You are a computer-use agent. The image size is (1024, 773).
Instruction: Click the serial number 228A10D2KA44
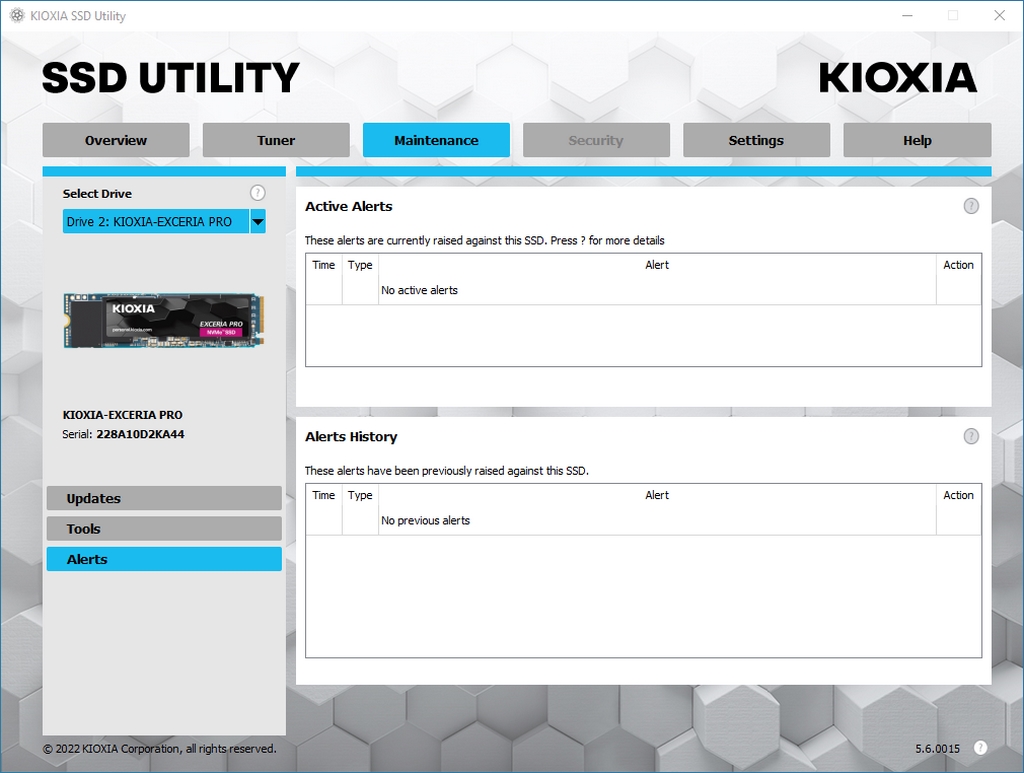tap(140, 434)
